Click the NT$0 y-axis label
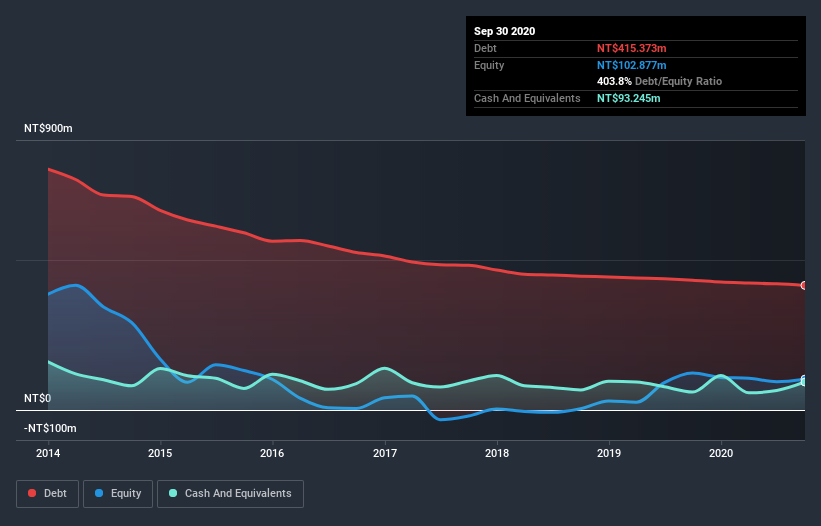Image resolution: width=821 pixels, height=526 pixels. coord(38,398)
